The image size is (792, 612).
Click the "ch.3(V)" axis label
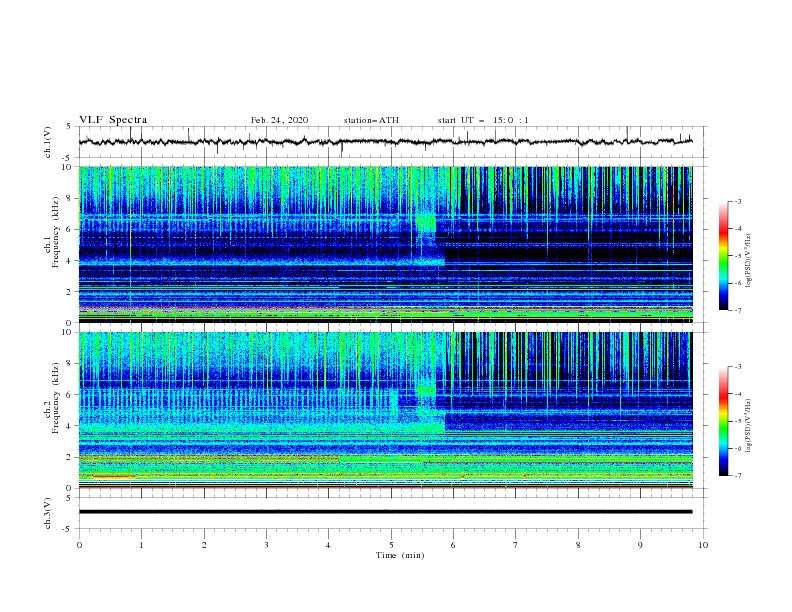pyautogui.click(x=48, y=513)
